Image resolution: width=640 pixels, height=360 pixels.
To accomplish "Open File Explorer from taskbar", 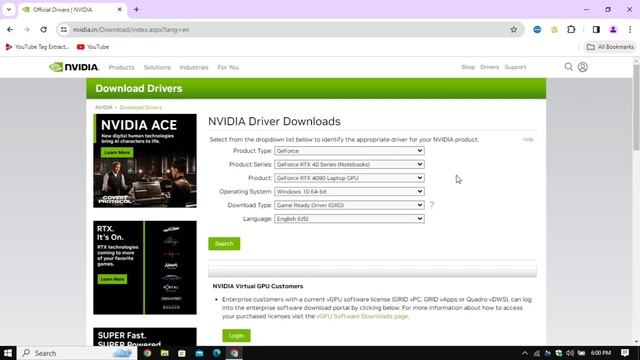I will pyautogui.click(x=164, y=353).
